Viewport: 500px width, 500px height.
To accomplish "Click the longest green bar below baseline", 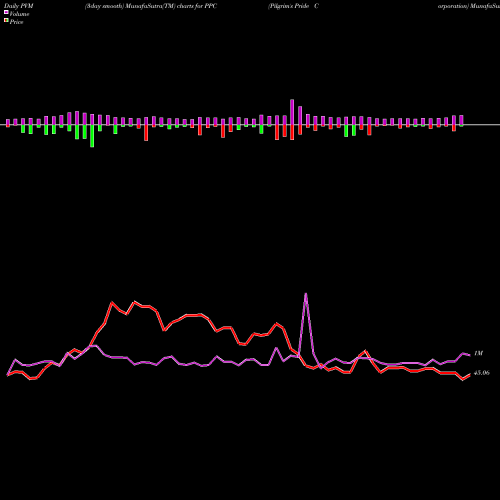I will coord(92,136).
